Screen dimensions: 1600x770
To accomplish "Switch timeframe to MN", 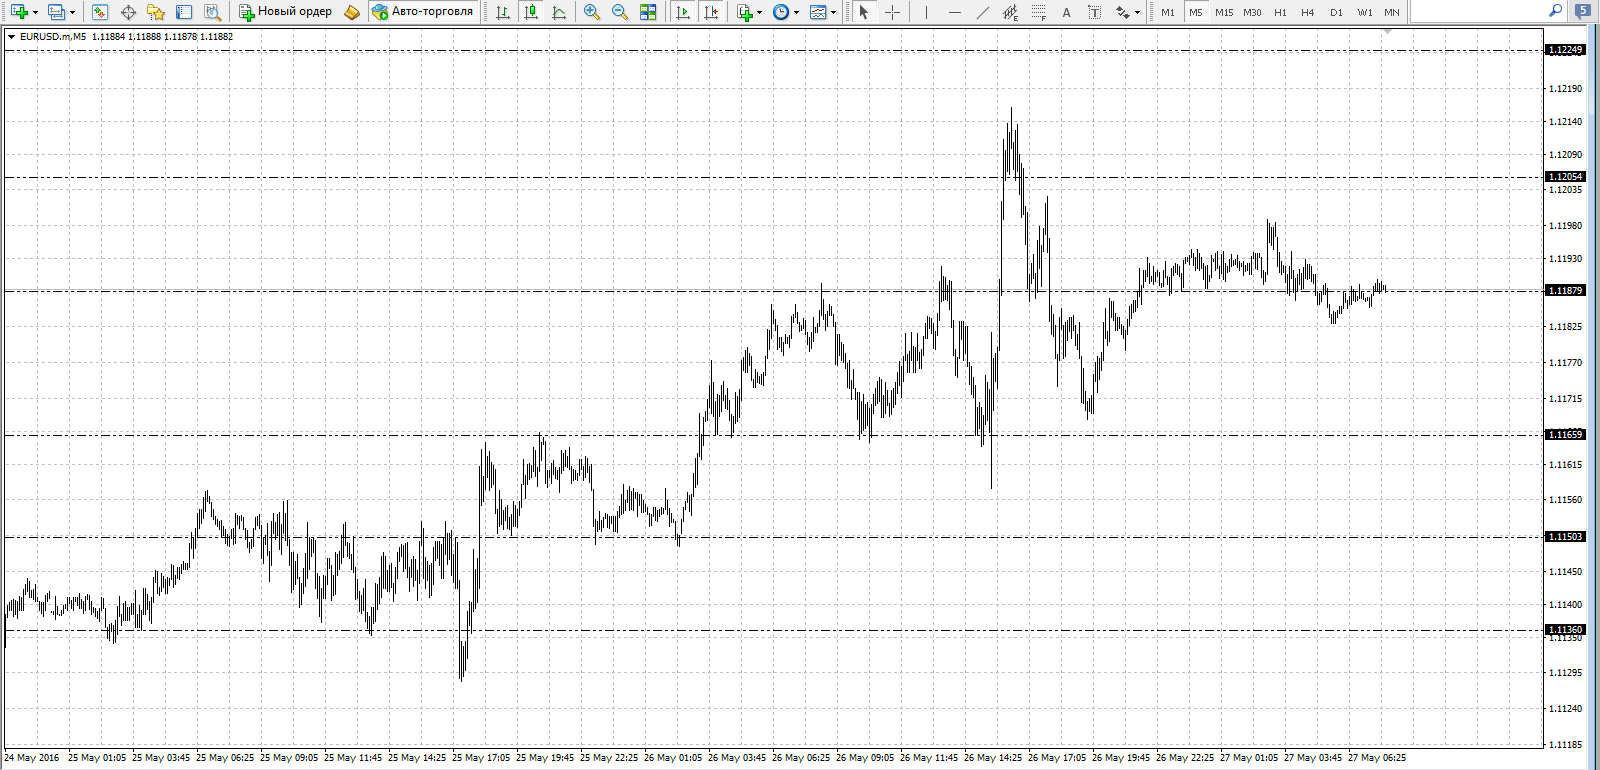I will 1392,12.
